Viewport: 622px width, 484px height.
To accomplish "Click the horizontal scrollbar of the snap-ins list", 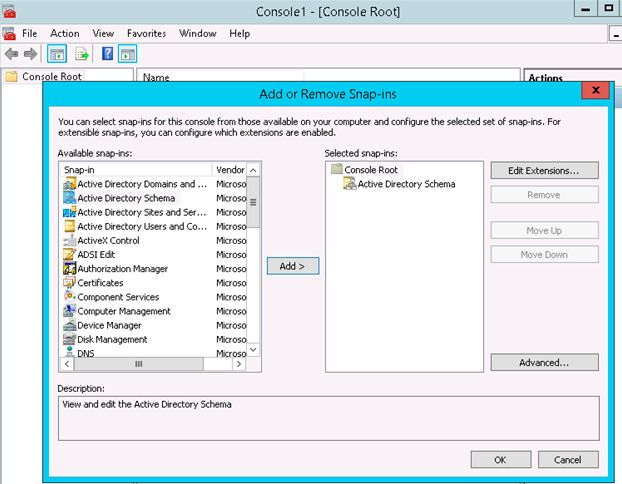I will tap(138, 364).
